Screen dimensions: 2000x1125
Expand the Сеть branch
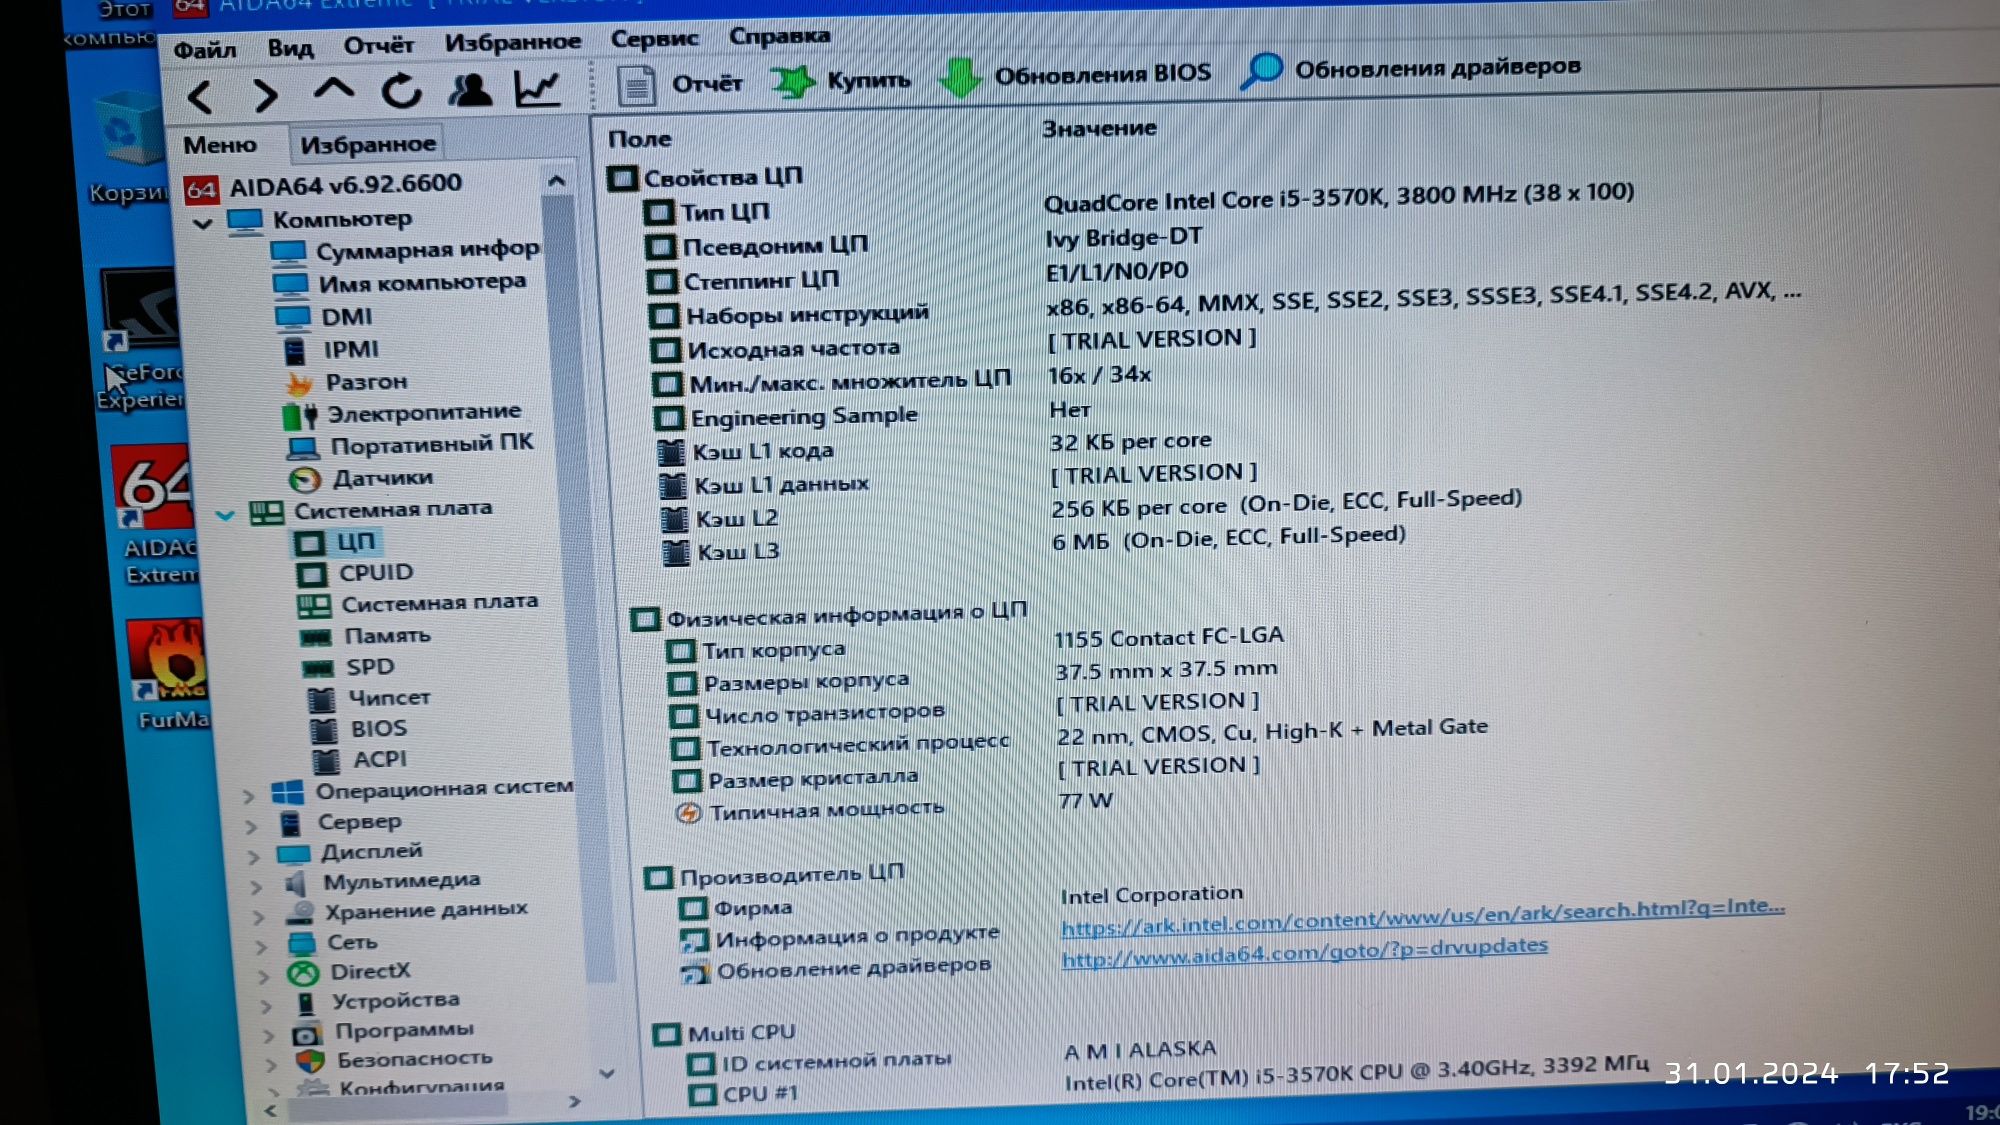point(262,946)
